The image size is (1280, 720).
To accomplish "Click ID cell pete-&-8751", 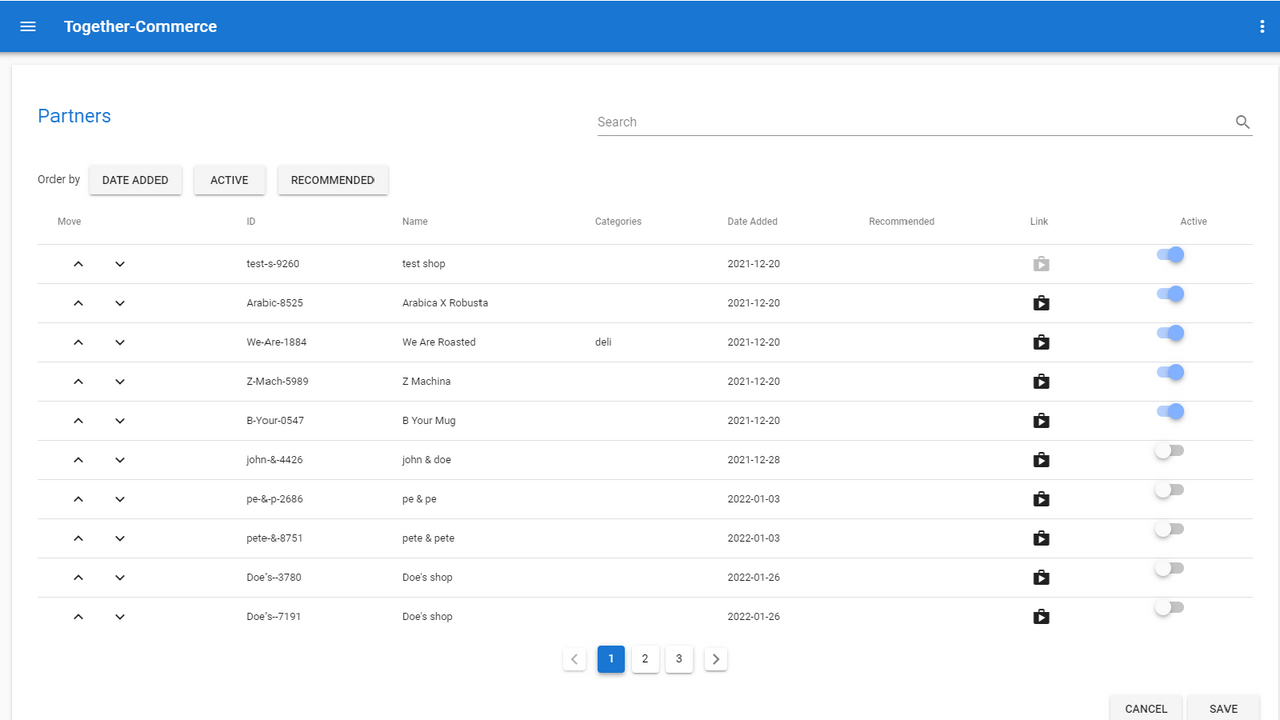I will tap(275, 538).
